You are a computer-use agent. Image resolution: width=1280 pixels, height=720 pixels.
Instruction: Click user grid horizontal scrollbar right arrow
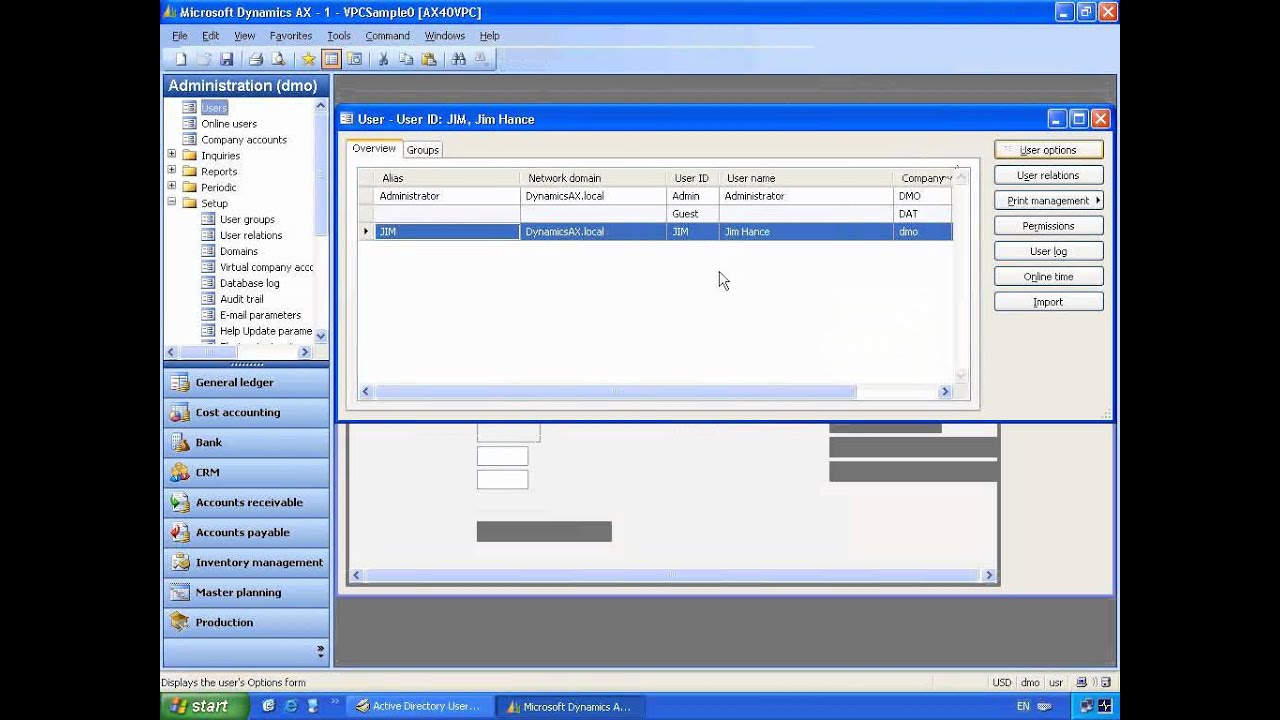tap(945, 392)
